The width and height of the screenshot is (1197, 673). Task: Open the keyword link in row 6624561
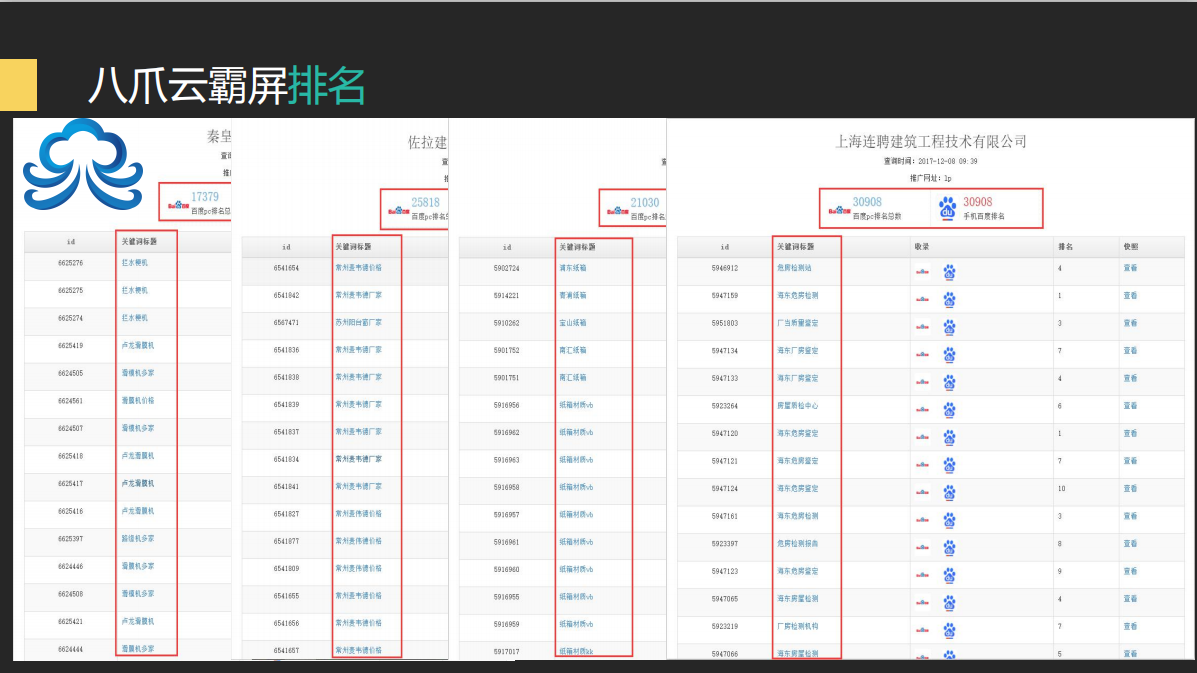(x=137, y=401)
